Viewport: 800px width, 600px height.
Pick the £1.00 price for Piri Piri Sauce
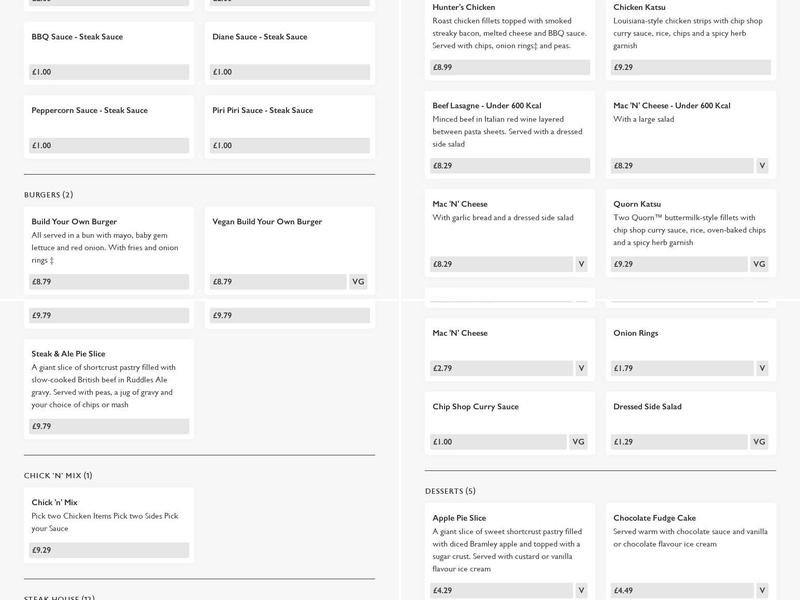290,145
